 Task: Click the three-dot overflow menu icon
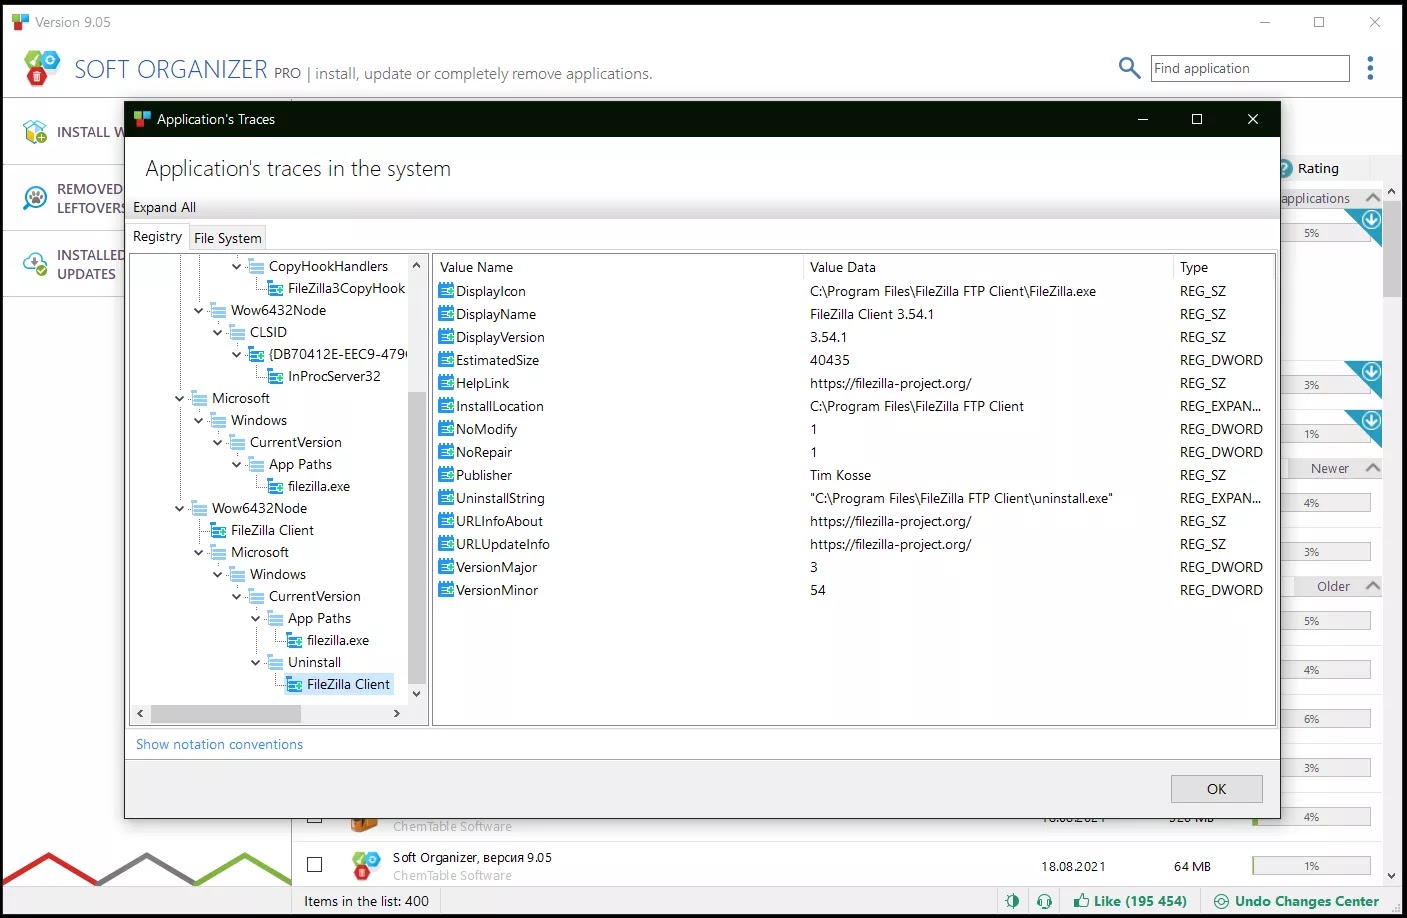1371,68
